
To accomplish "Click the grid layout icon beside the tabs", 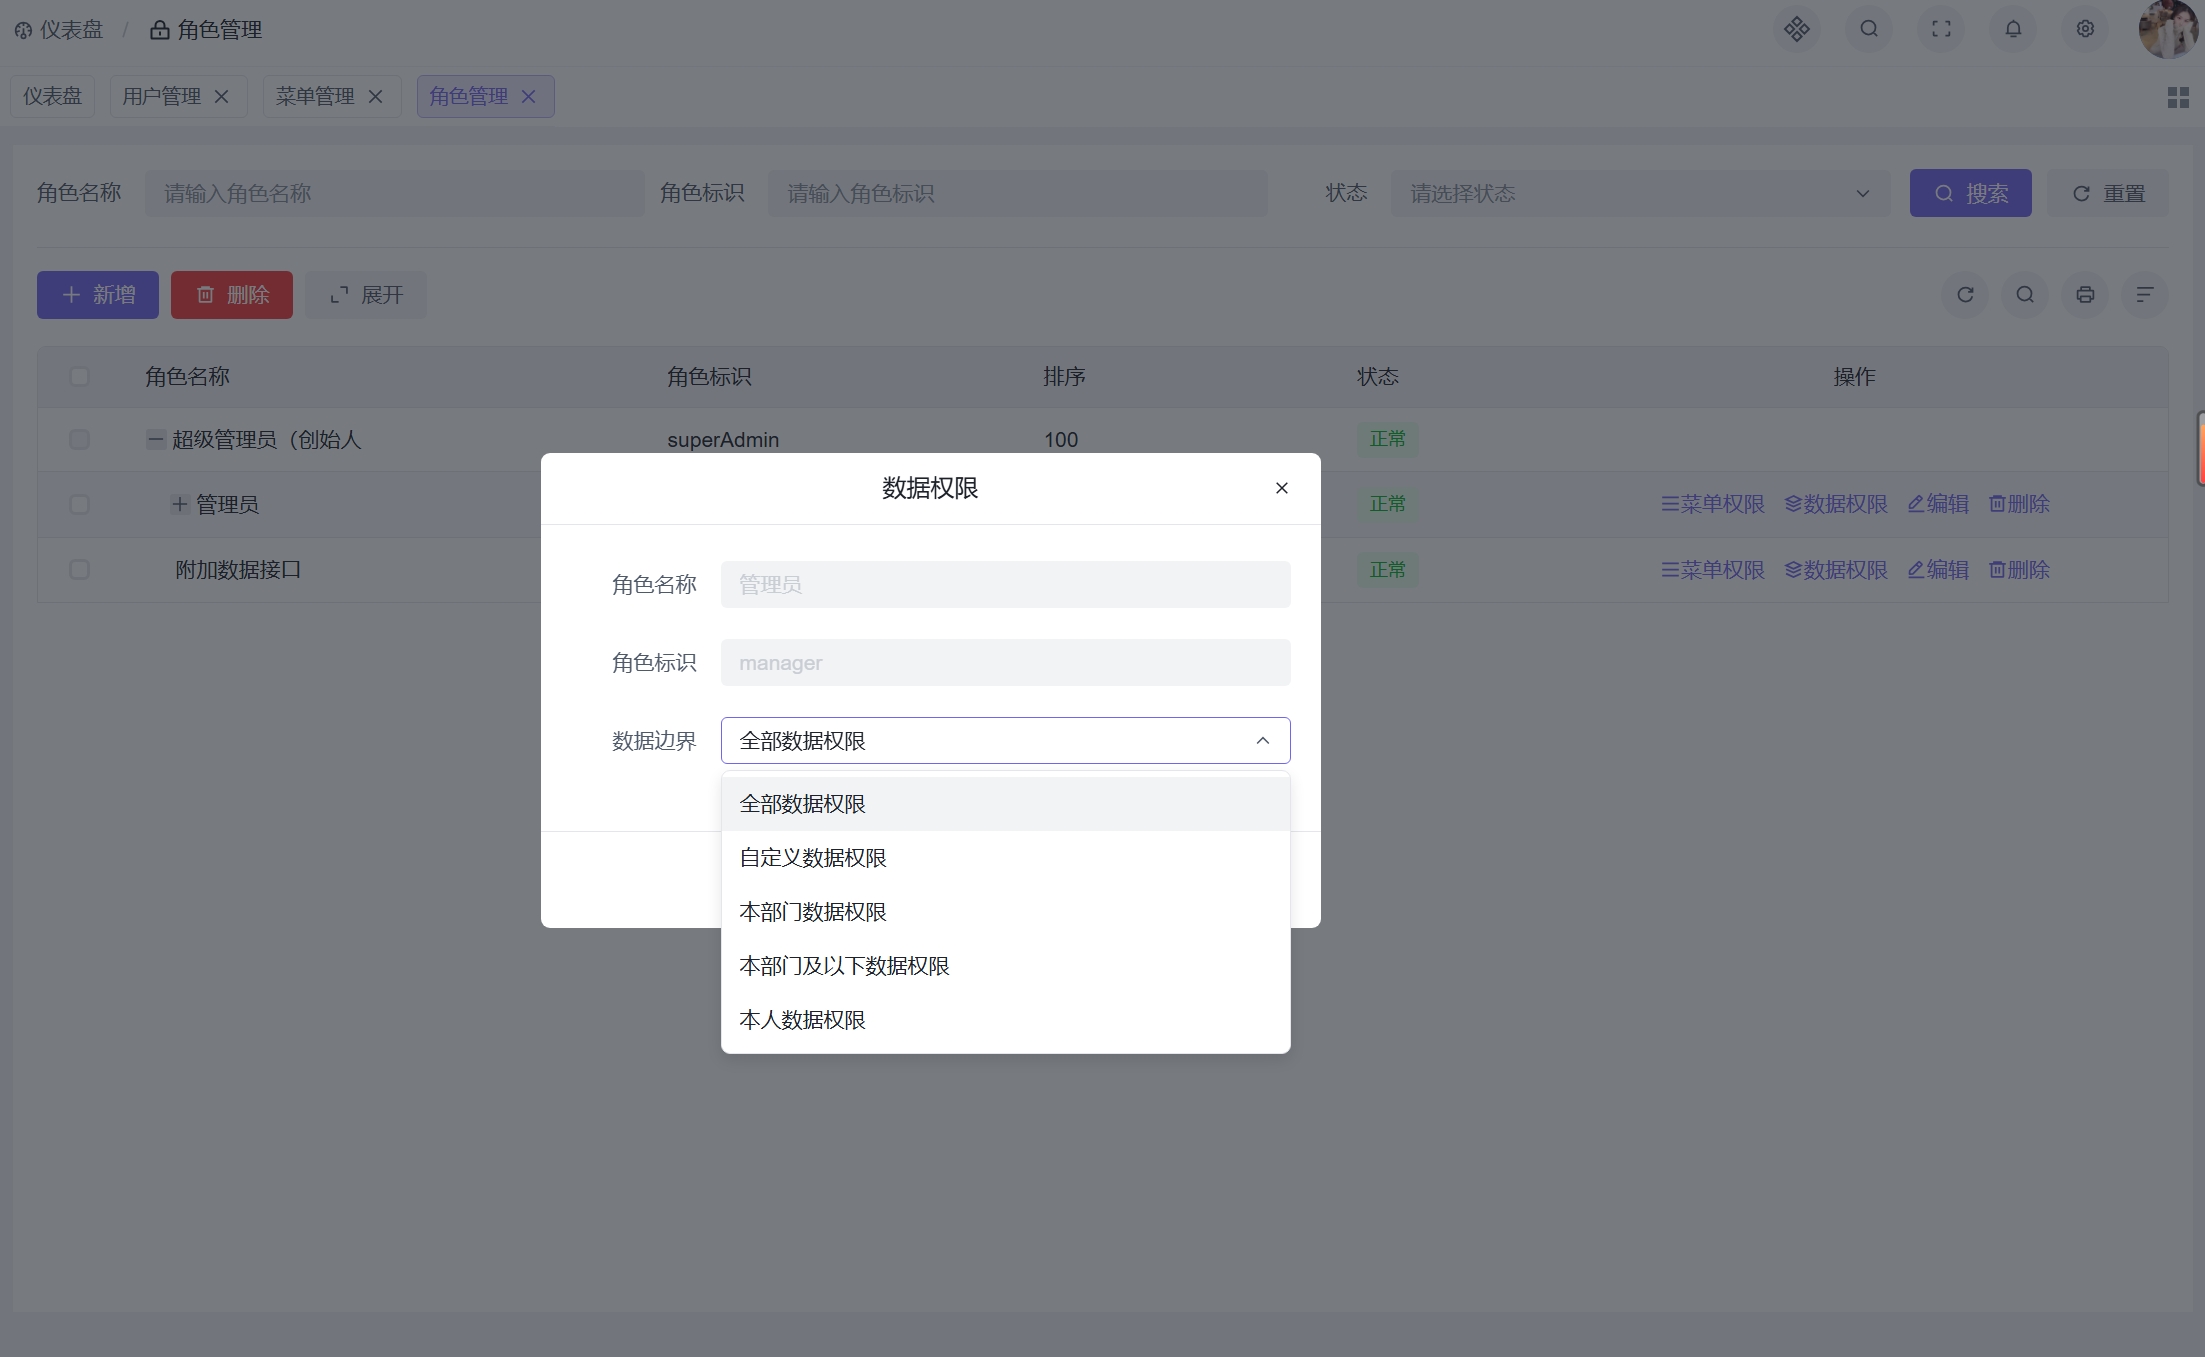I will [2180, 96].
